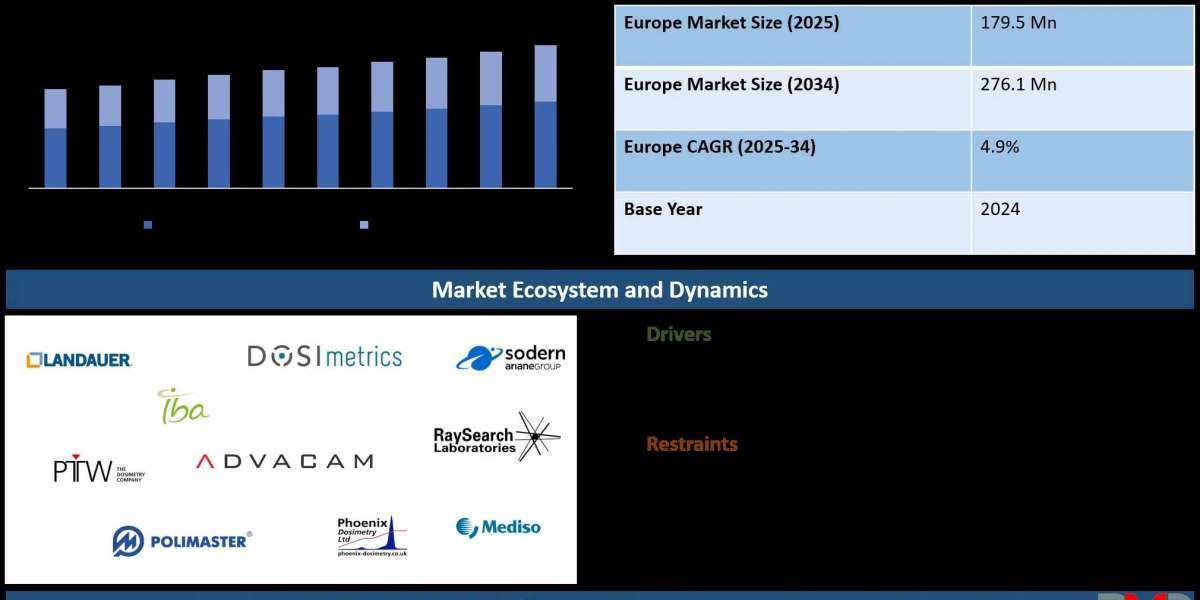Select the '179.5 Mn' value cell
The image size is (1200, 600).
1082,36
